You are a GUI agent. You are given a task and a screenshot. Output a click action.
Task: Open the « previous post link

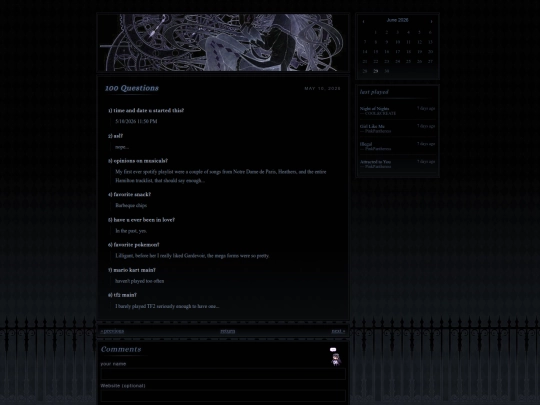click(112, 331)
